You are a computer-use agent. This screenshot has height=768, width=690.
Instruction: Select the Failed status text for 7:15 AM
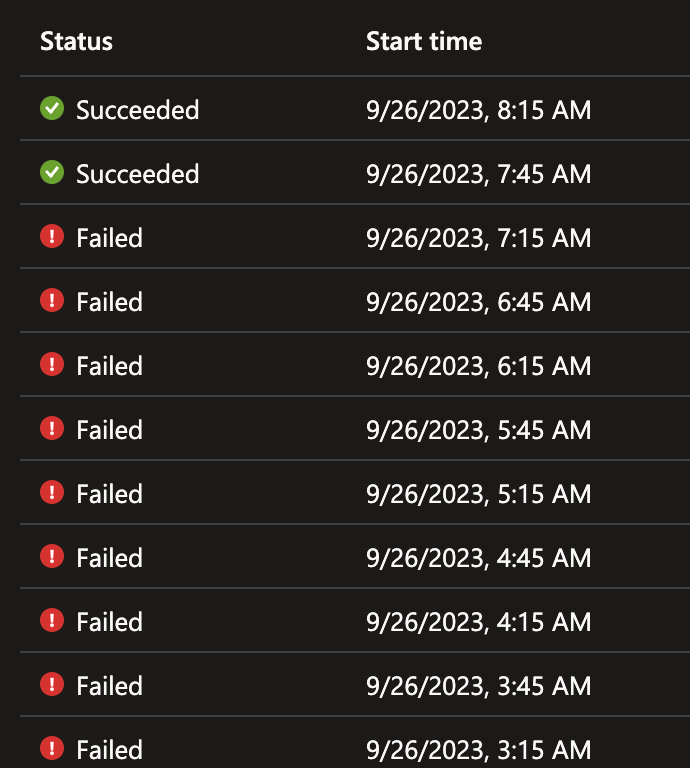click(109, 238)
